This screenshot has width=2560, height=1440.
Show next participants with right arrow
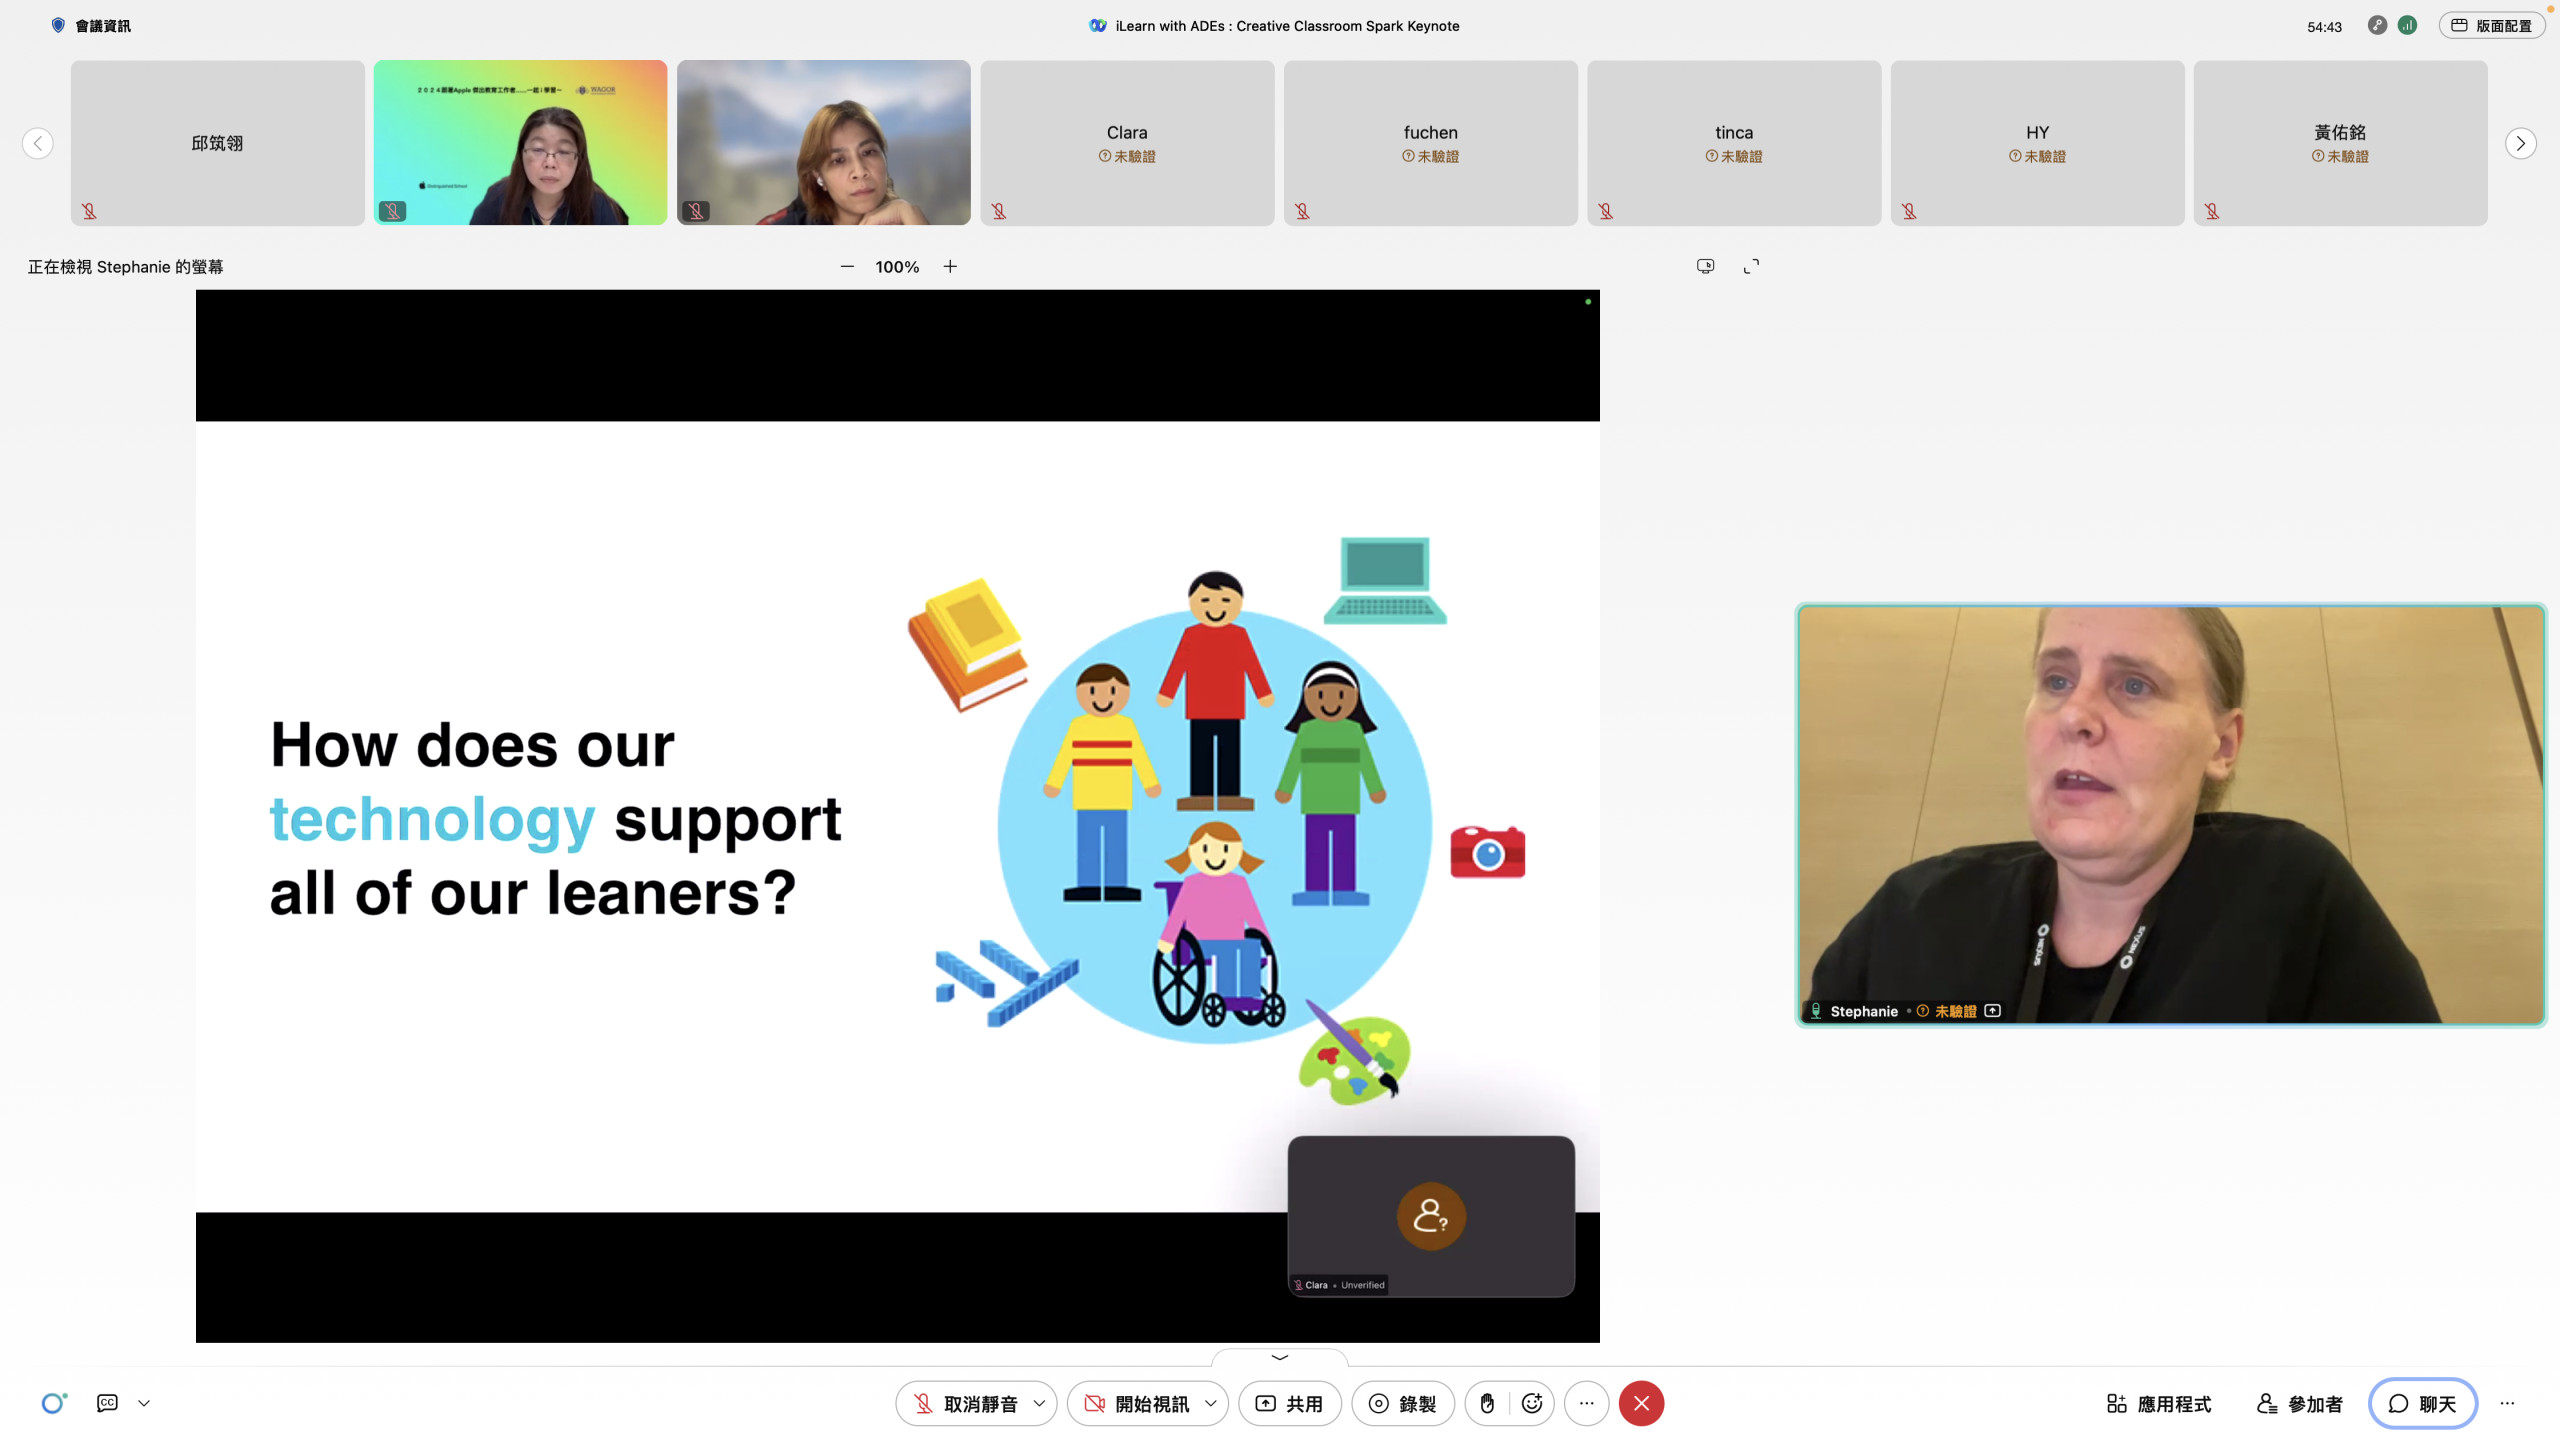coord(2520,143)
